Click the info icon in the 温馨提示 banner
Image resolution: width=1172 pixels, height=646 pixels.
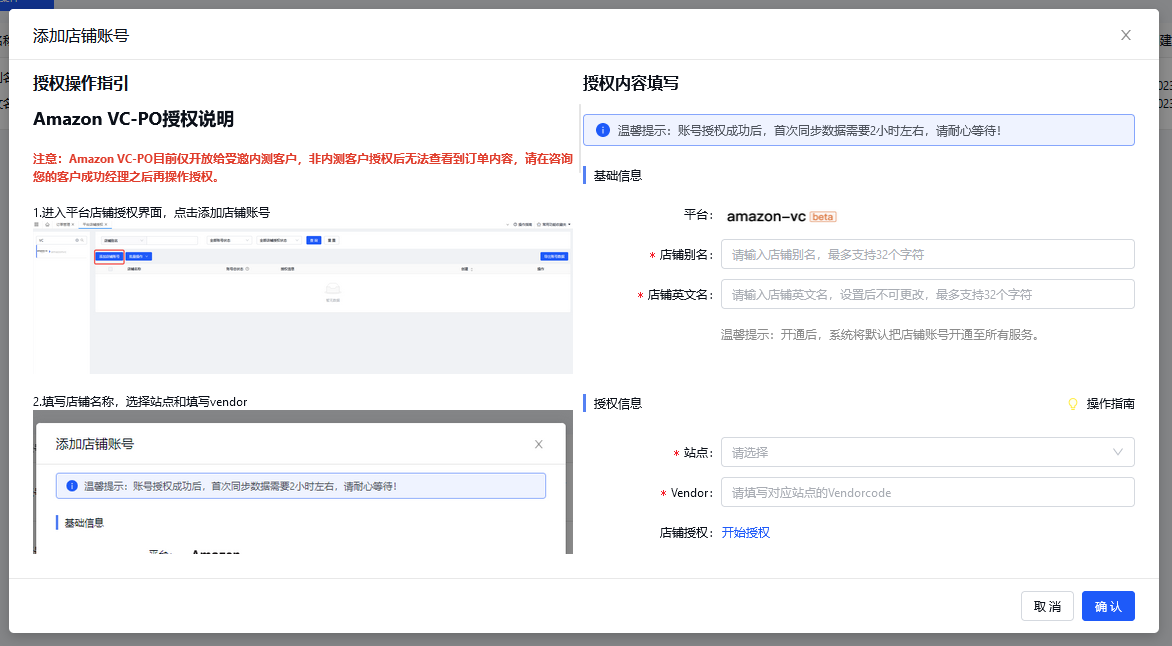point(602,130)
